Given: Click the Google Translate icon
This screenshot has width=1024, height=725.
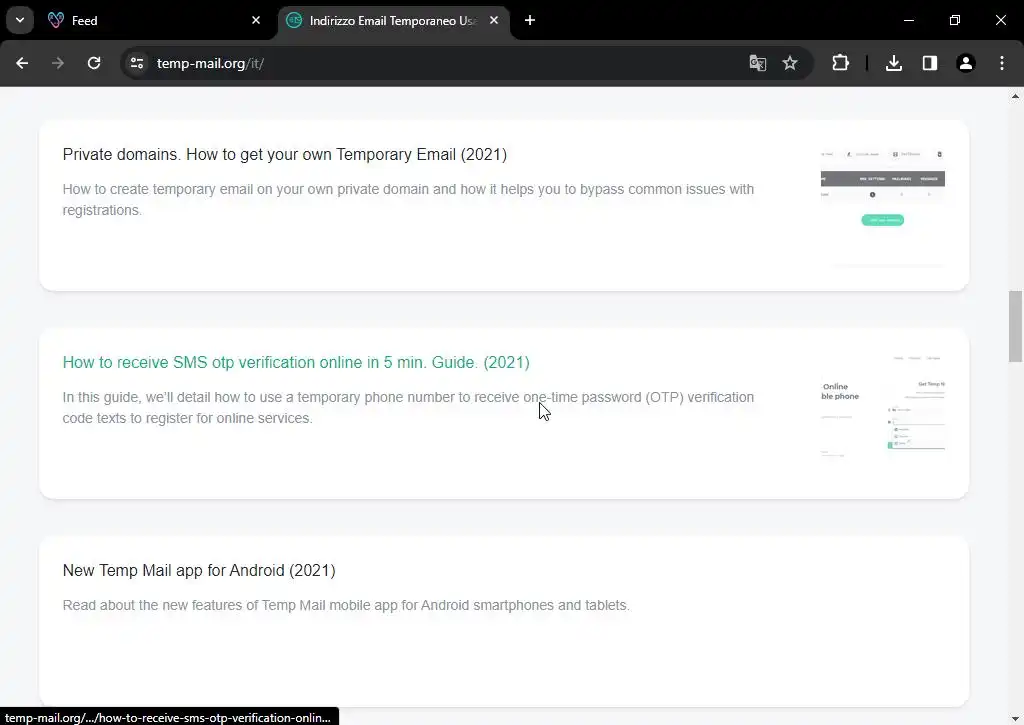Looking at the screenshot, I should click(758, 63).
